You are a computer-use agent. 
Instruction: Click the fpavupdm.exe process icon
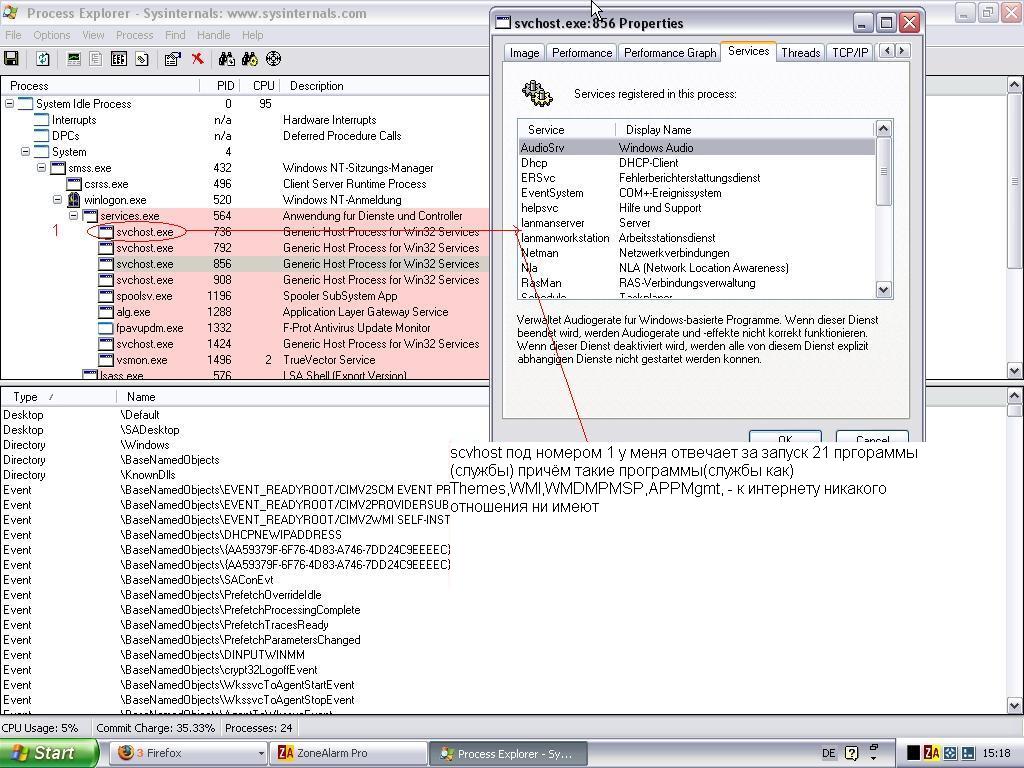(106, 328)
